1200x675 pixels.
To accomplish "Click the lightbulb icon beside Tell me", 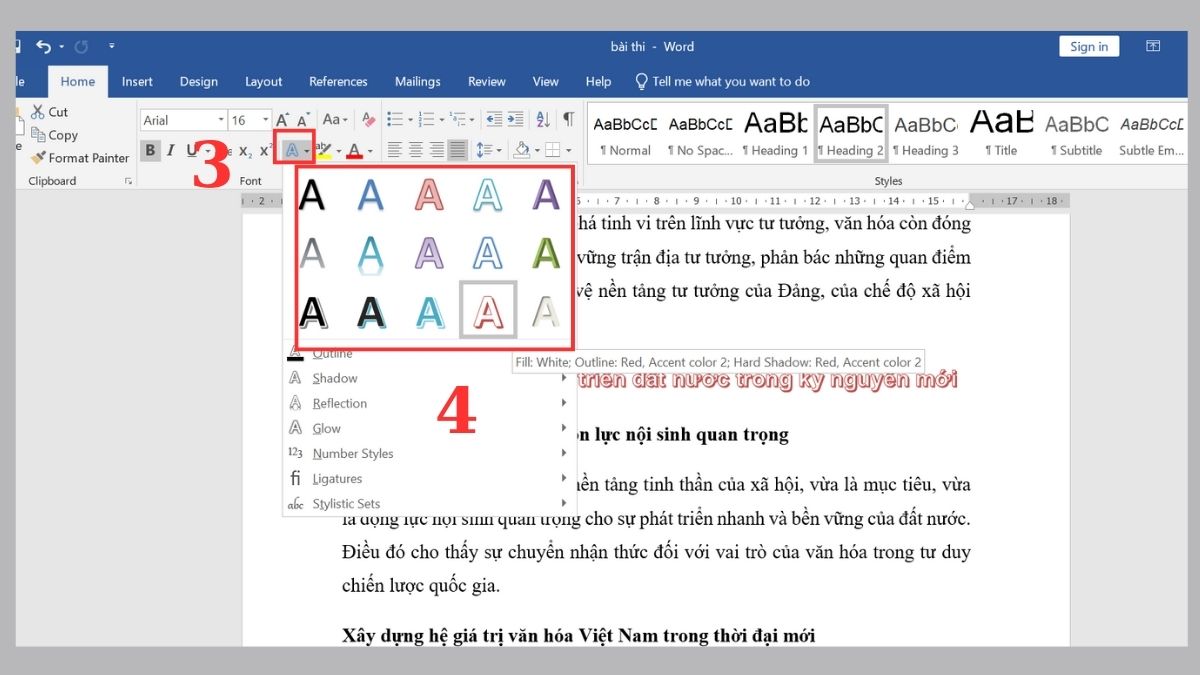I will (642, 81).
